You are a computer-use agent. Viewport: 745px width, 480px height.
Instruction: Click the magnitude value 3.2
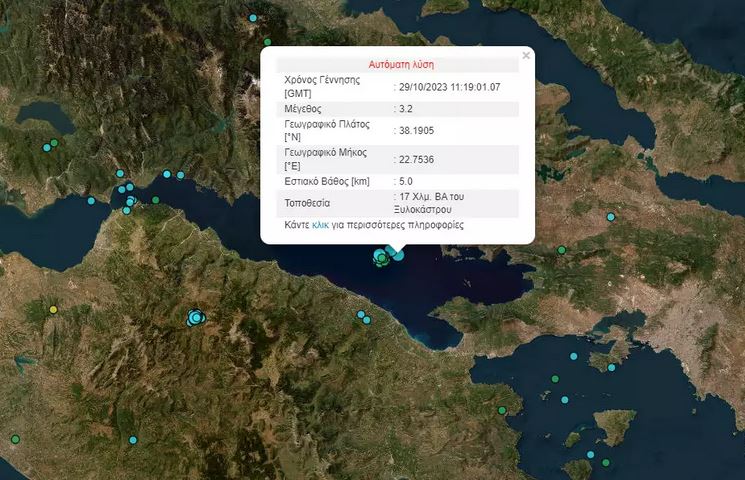(406, 107)
